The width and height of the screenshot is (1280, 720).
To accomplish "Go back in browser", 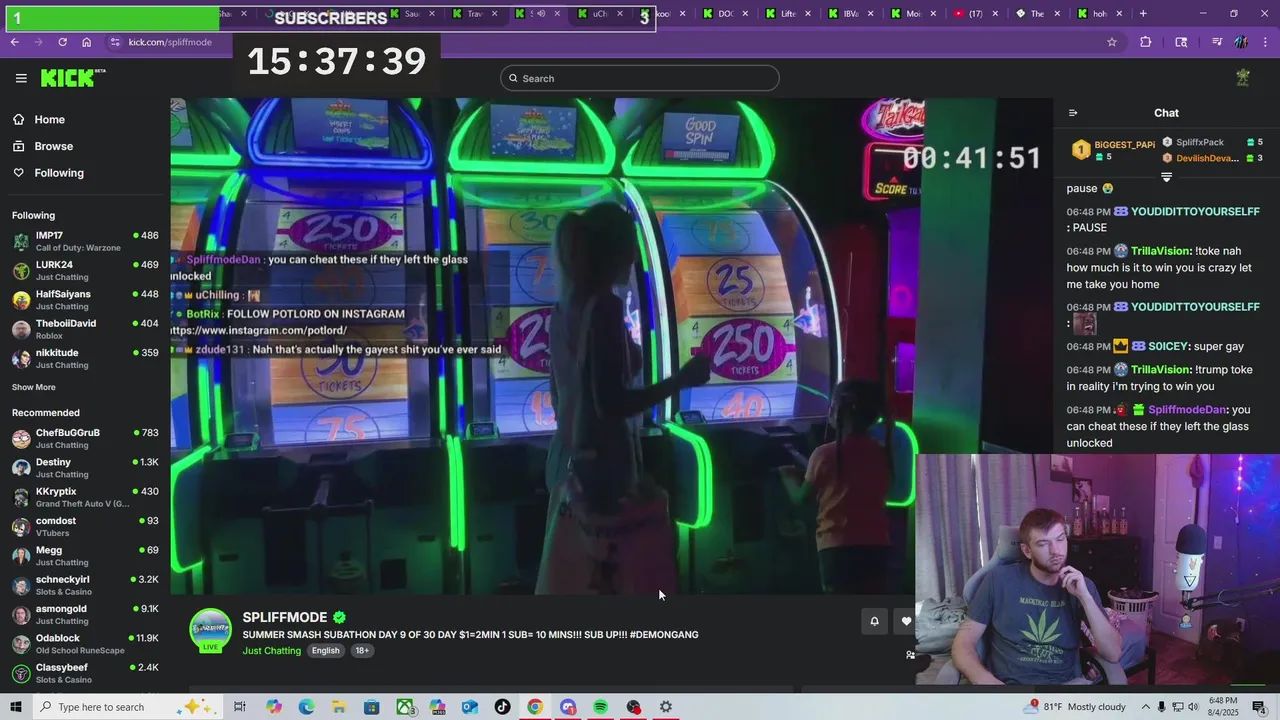I will tap(15, 42).
